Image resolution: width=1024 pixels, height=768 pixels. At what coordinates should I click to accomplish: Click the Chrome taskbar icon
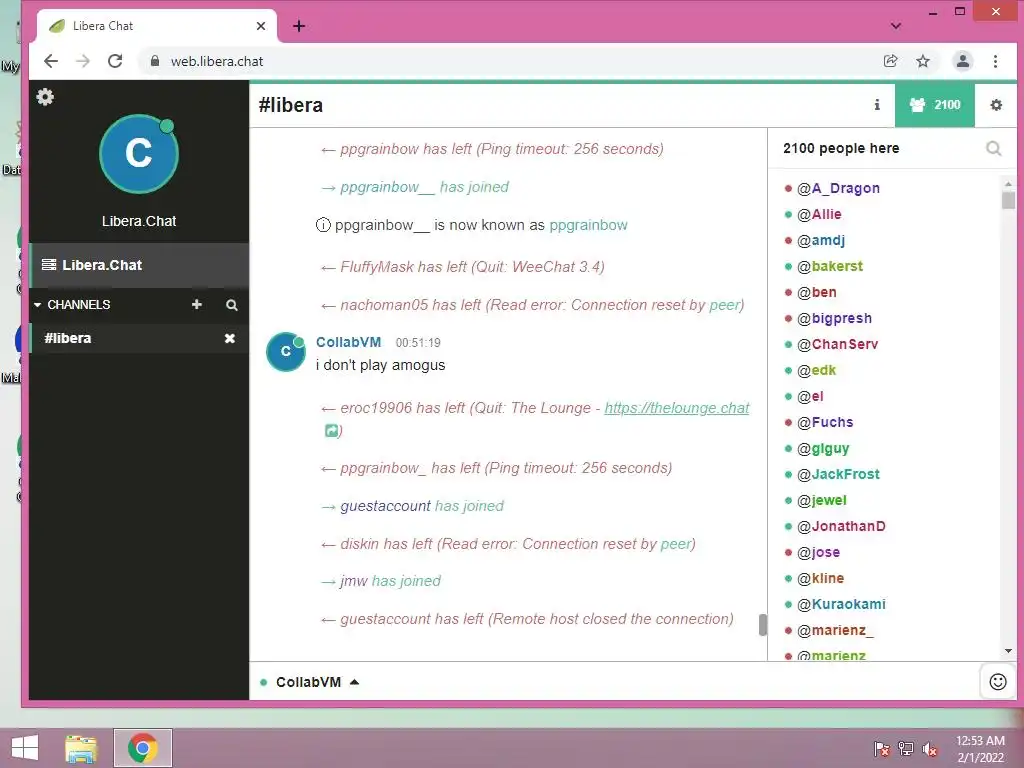tap(143, 748)
